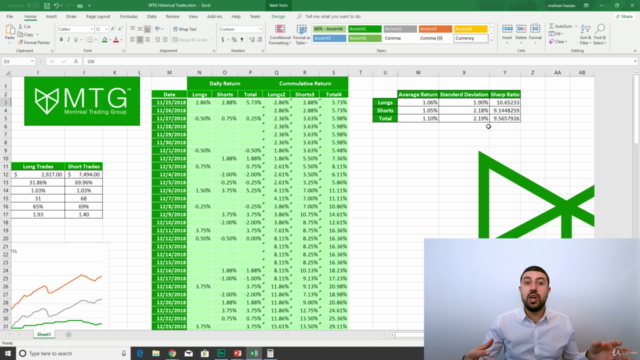Apply the green Fill Color bucket
Viewport: 640px width, 360px height.
coord(104,40)
